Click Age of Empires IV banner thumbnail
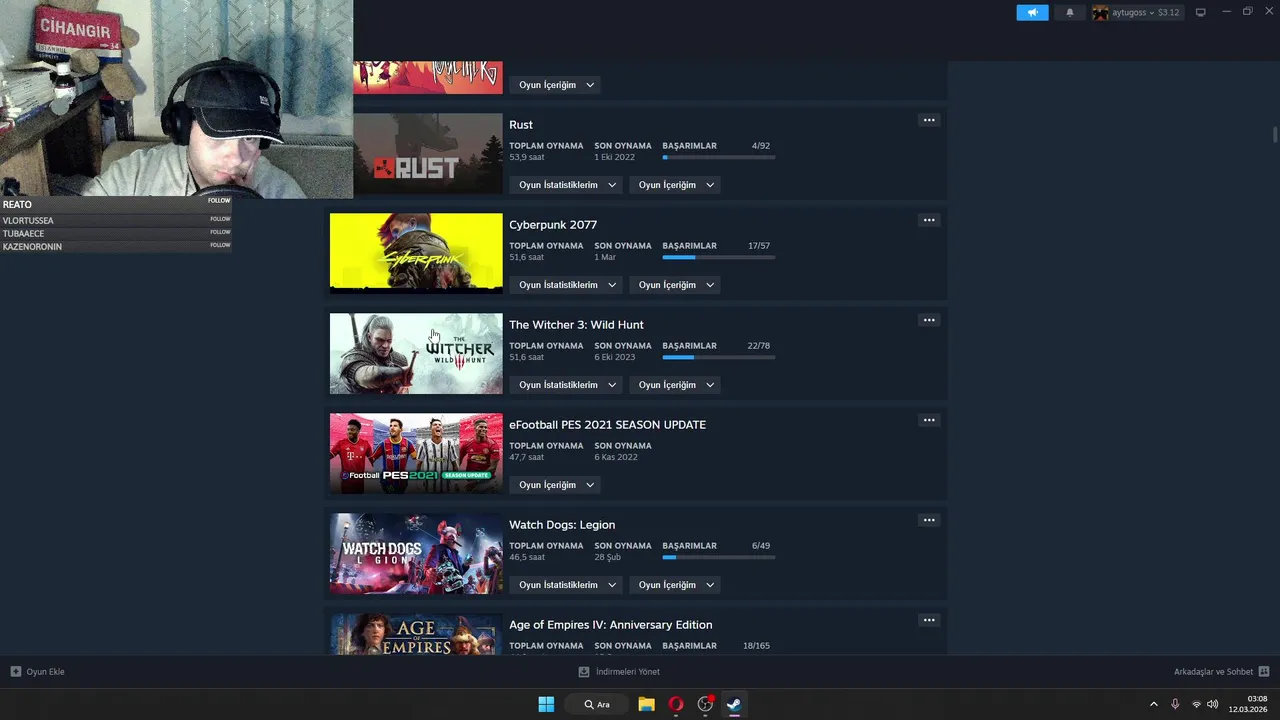1280x720 pixels. tap(416, 634)
